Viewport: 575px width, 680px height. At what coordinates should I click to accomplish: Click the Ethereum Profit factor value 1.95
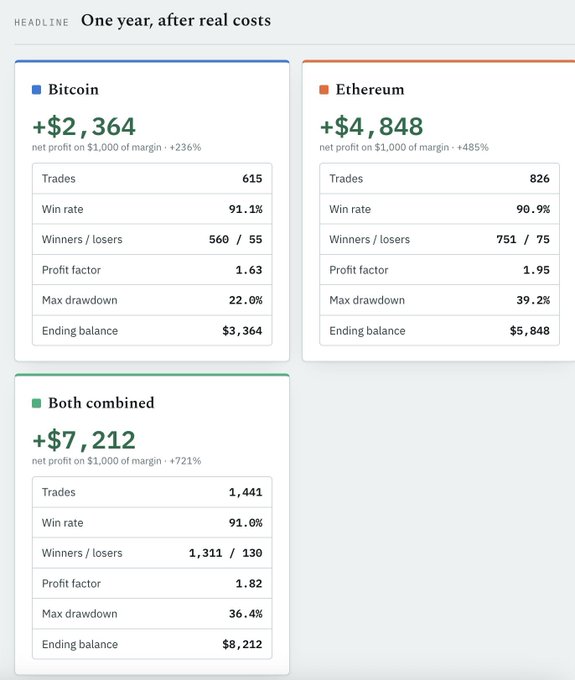536,270
